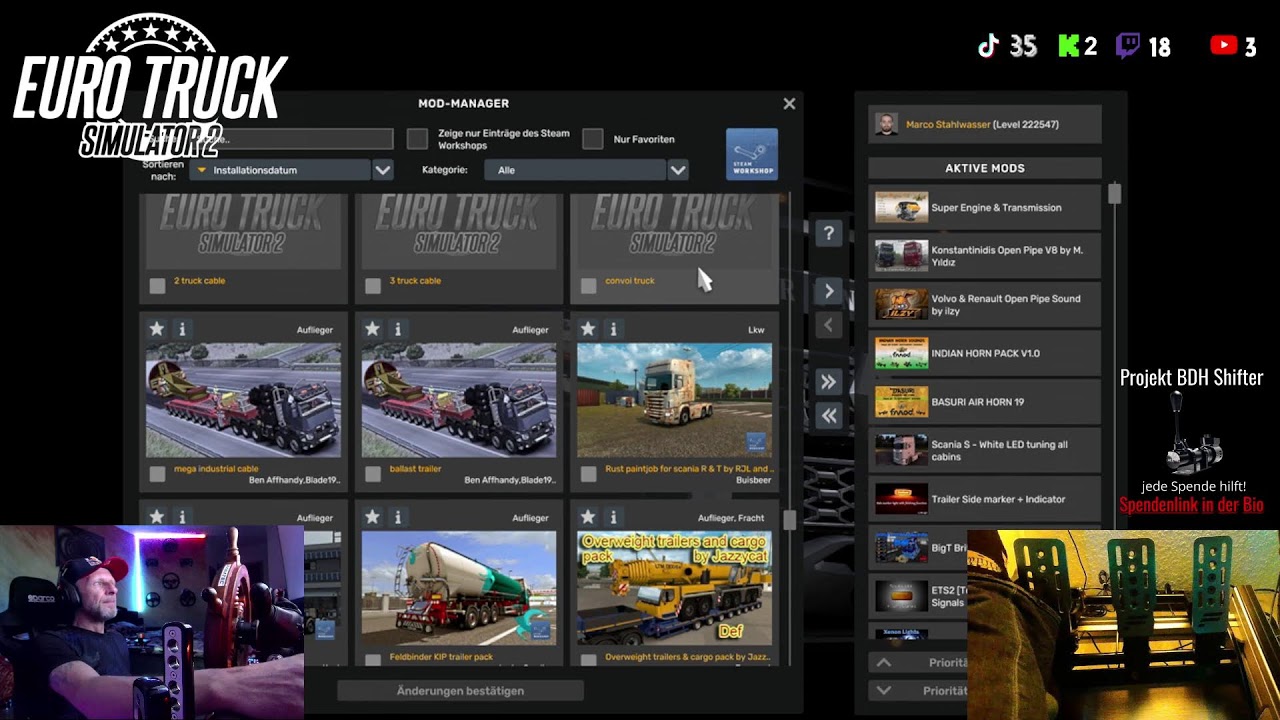Screen dimensions: 1280x720
Task: Click the 2 truck cable mod name
Action: tap(199, 281)
